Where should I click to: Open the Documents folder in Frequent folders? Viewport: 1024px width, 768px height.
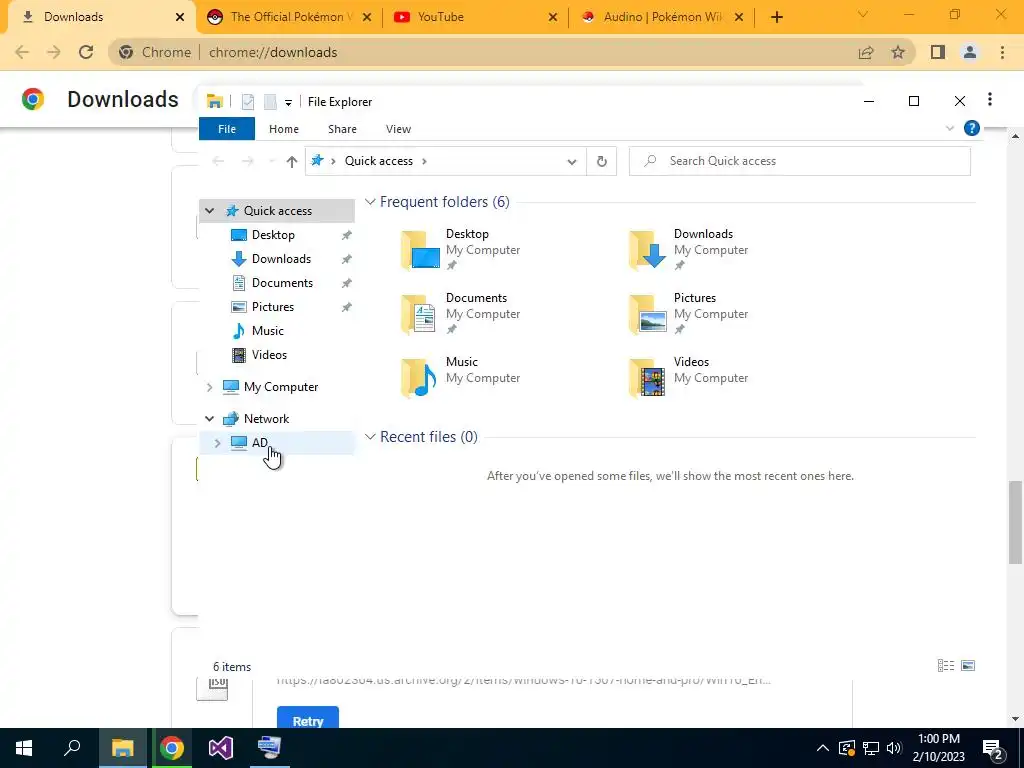click(460, 313)
